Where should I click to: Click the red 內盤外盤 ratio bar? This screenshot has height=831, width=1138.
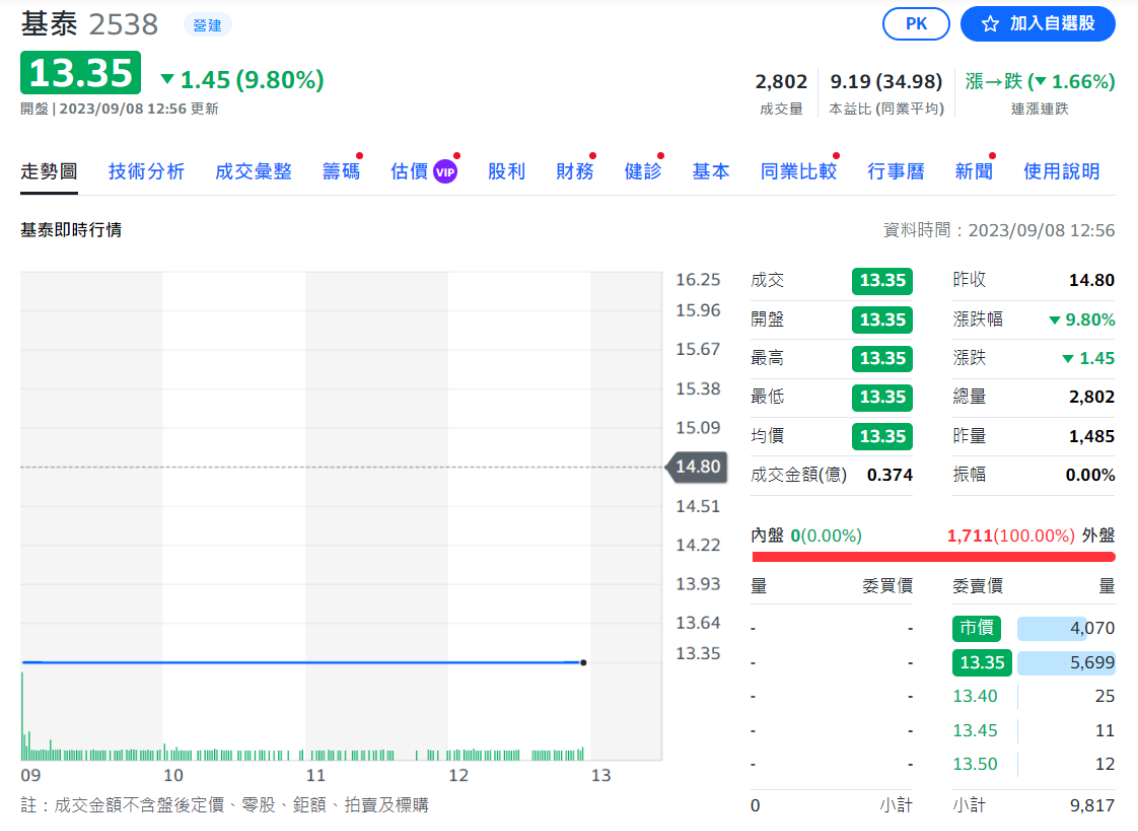[932, 557]
